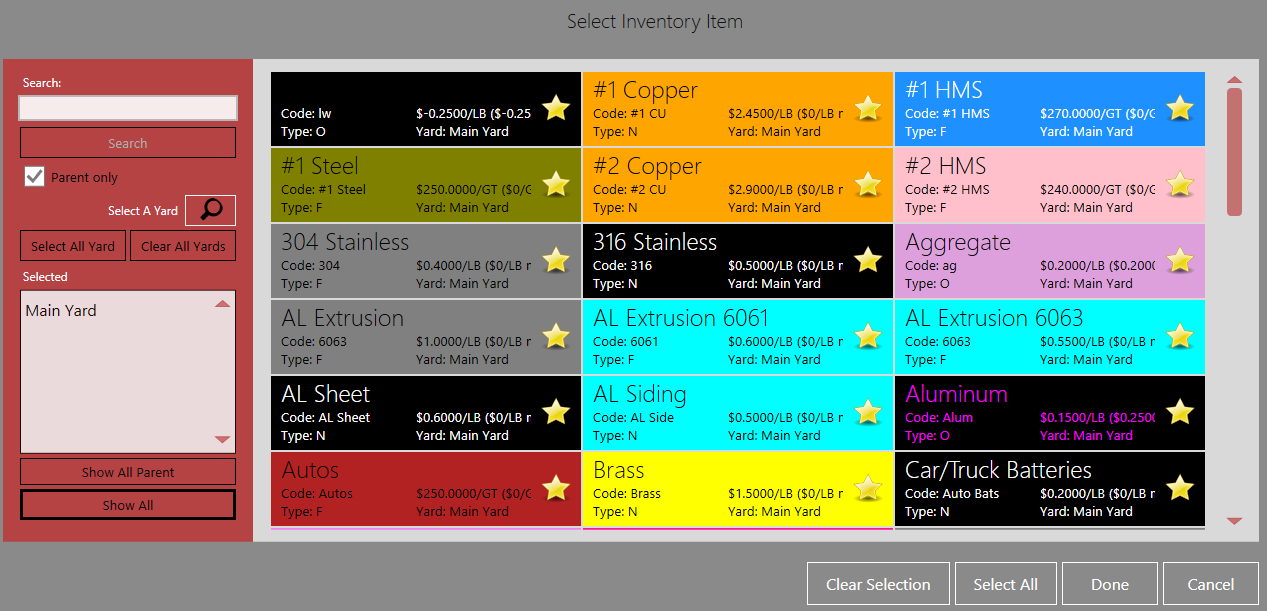This screenshot has width=1267, height=611.
Task: Click the Show All Parent button
Action: coord(128,472)
